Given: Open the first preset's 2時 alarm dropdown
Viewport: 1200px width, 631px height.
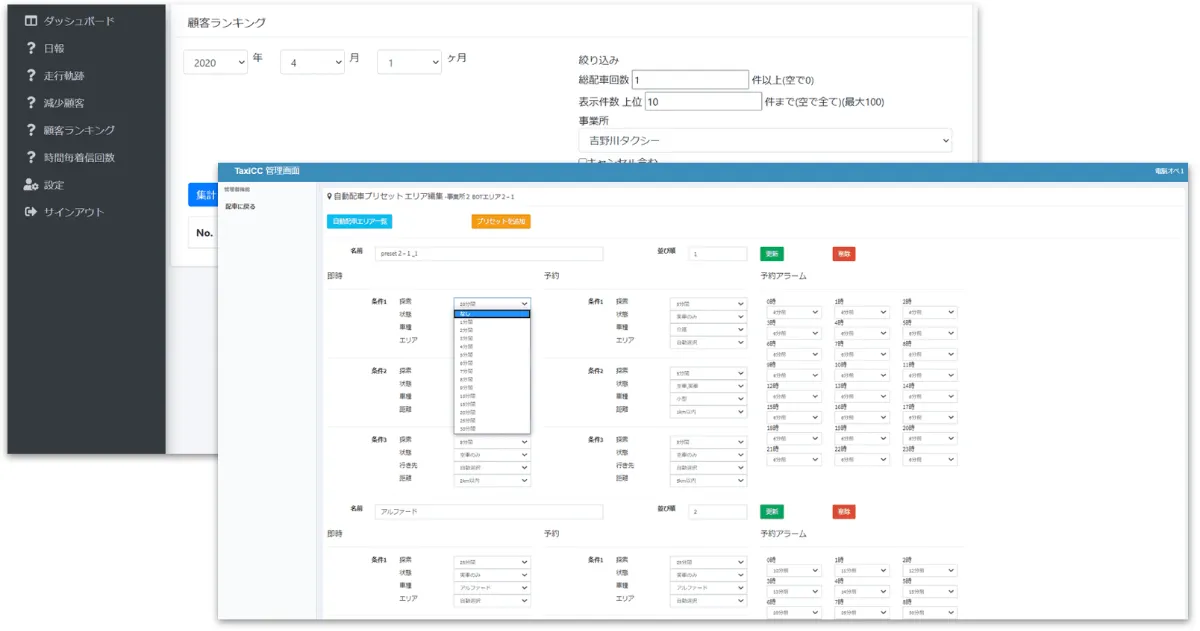Looking at the screenshot, I should coord(930,312).
